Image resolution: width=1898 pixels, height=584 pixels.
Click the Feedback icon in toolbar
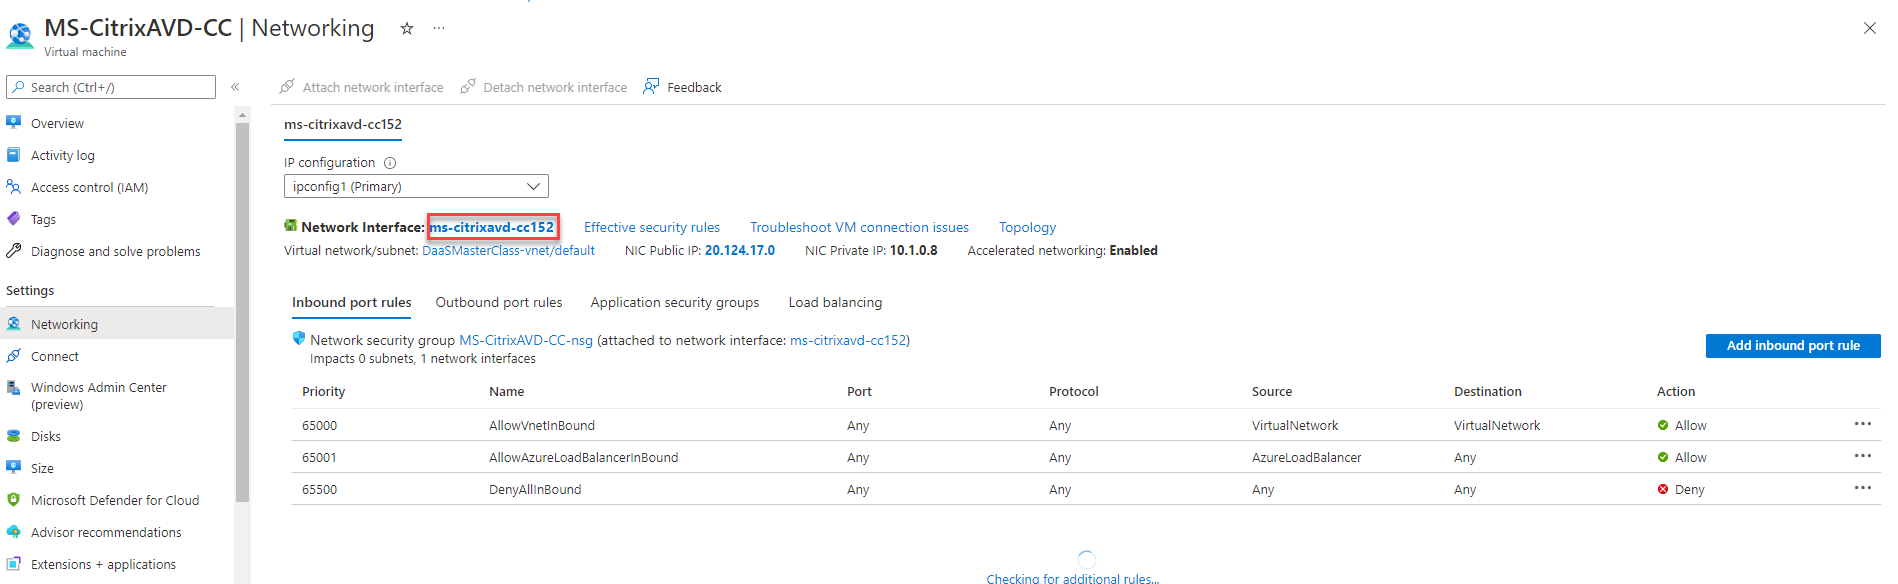(x=652, y=87)
